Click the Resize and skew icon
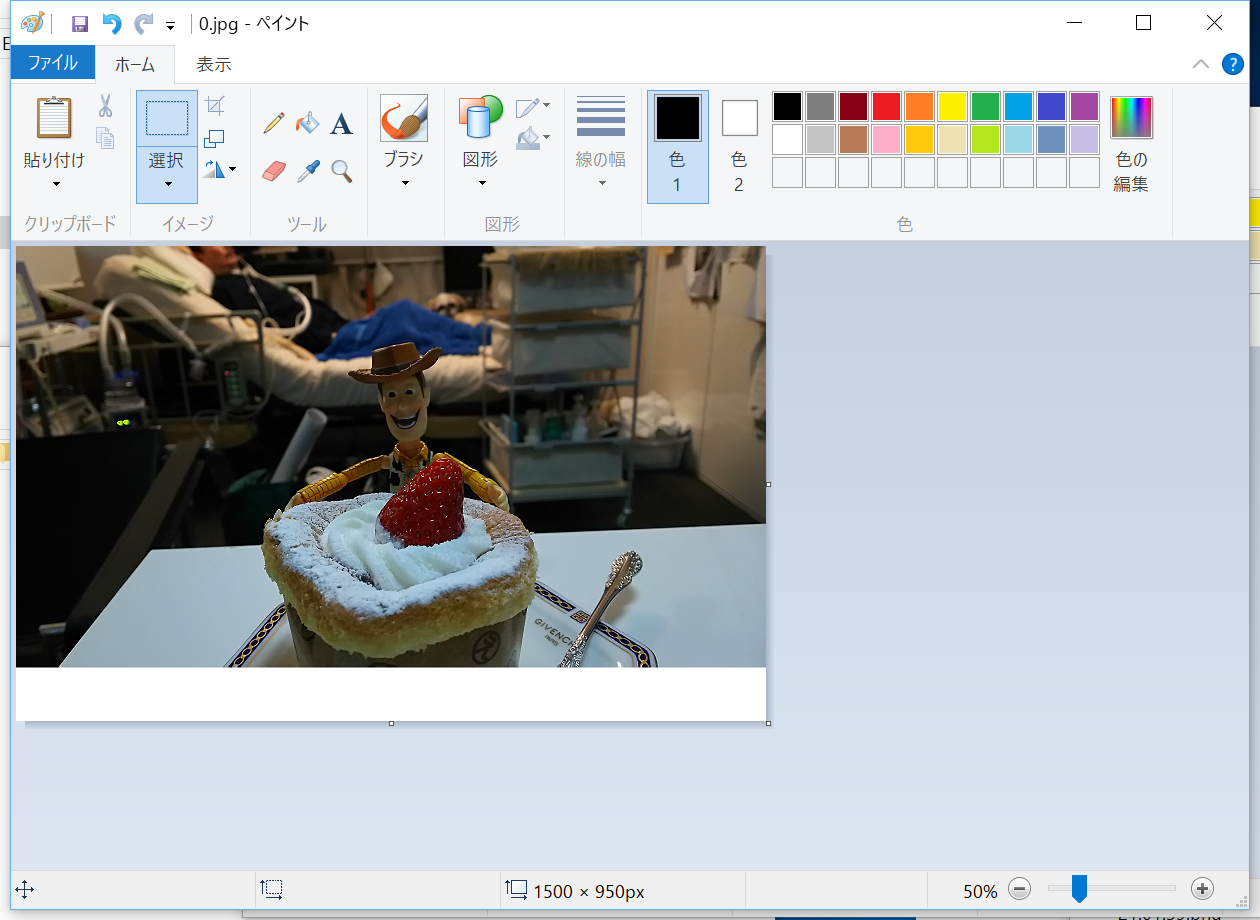This screenshot has width=1260, height=920. 214,138
